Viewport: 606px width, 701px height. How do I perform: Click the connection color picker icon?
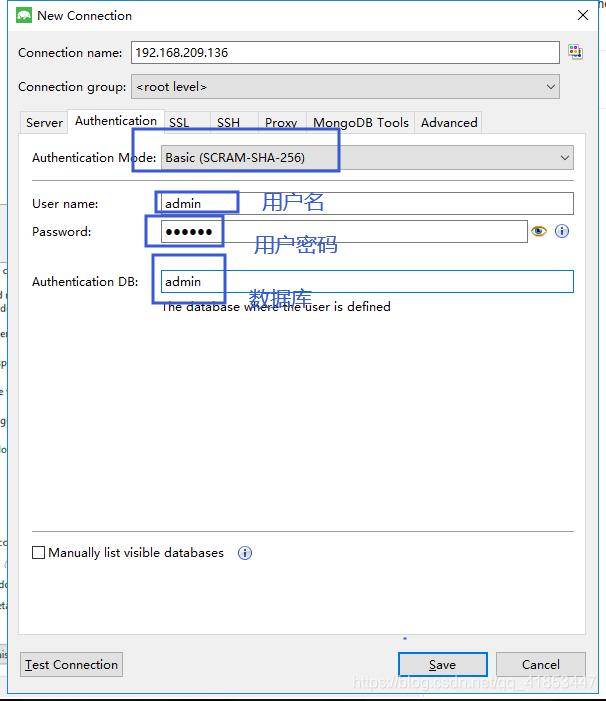point(575,52)
